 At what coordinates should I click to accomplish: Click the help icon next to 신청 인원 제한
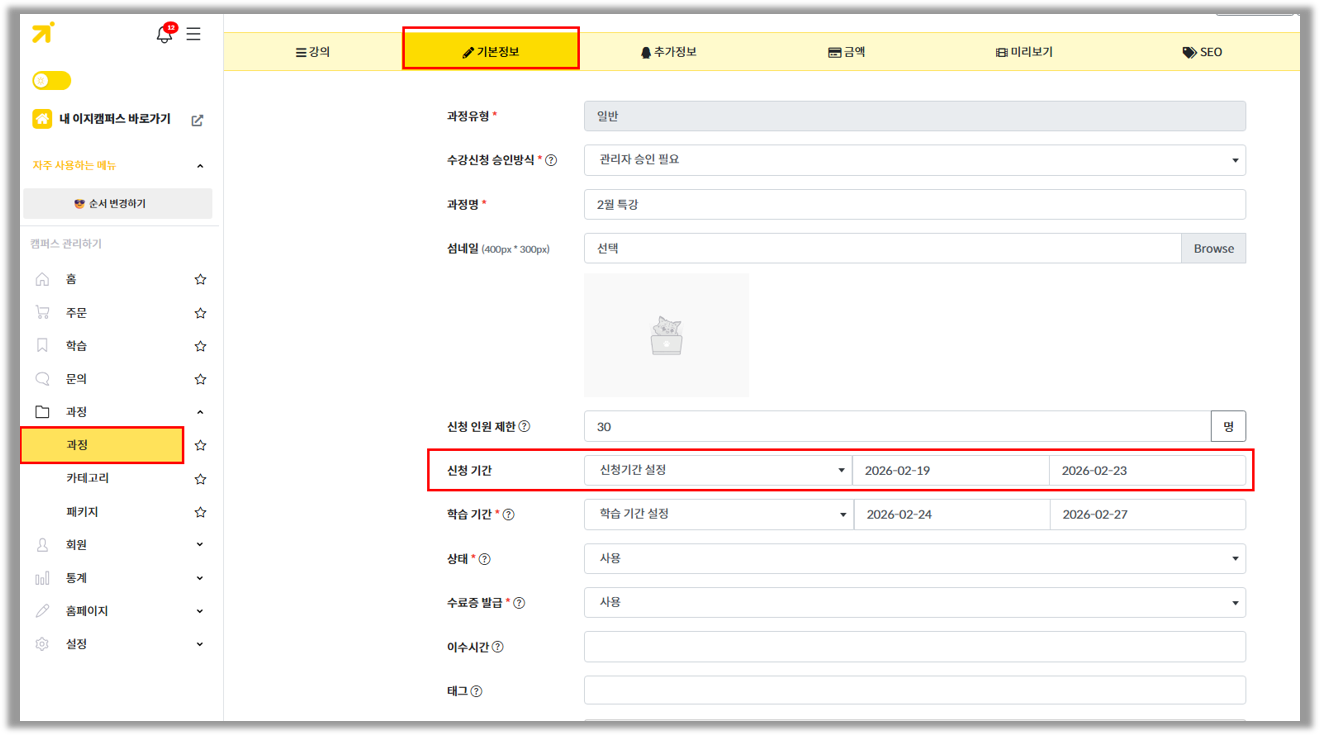point(524,426)
